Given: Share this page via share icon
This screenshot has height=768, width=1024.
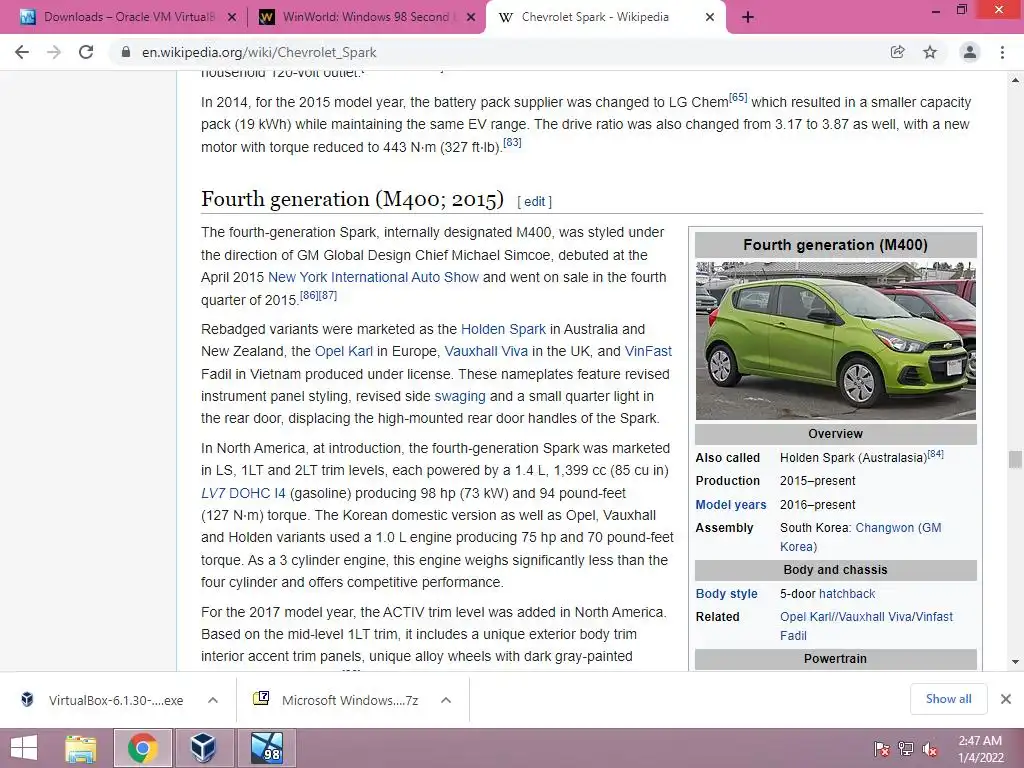Looking at the screenshot, I should tap(897, 52).
